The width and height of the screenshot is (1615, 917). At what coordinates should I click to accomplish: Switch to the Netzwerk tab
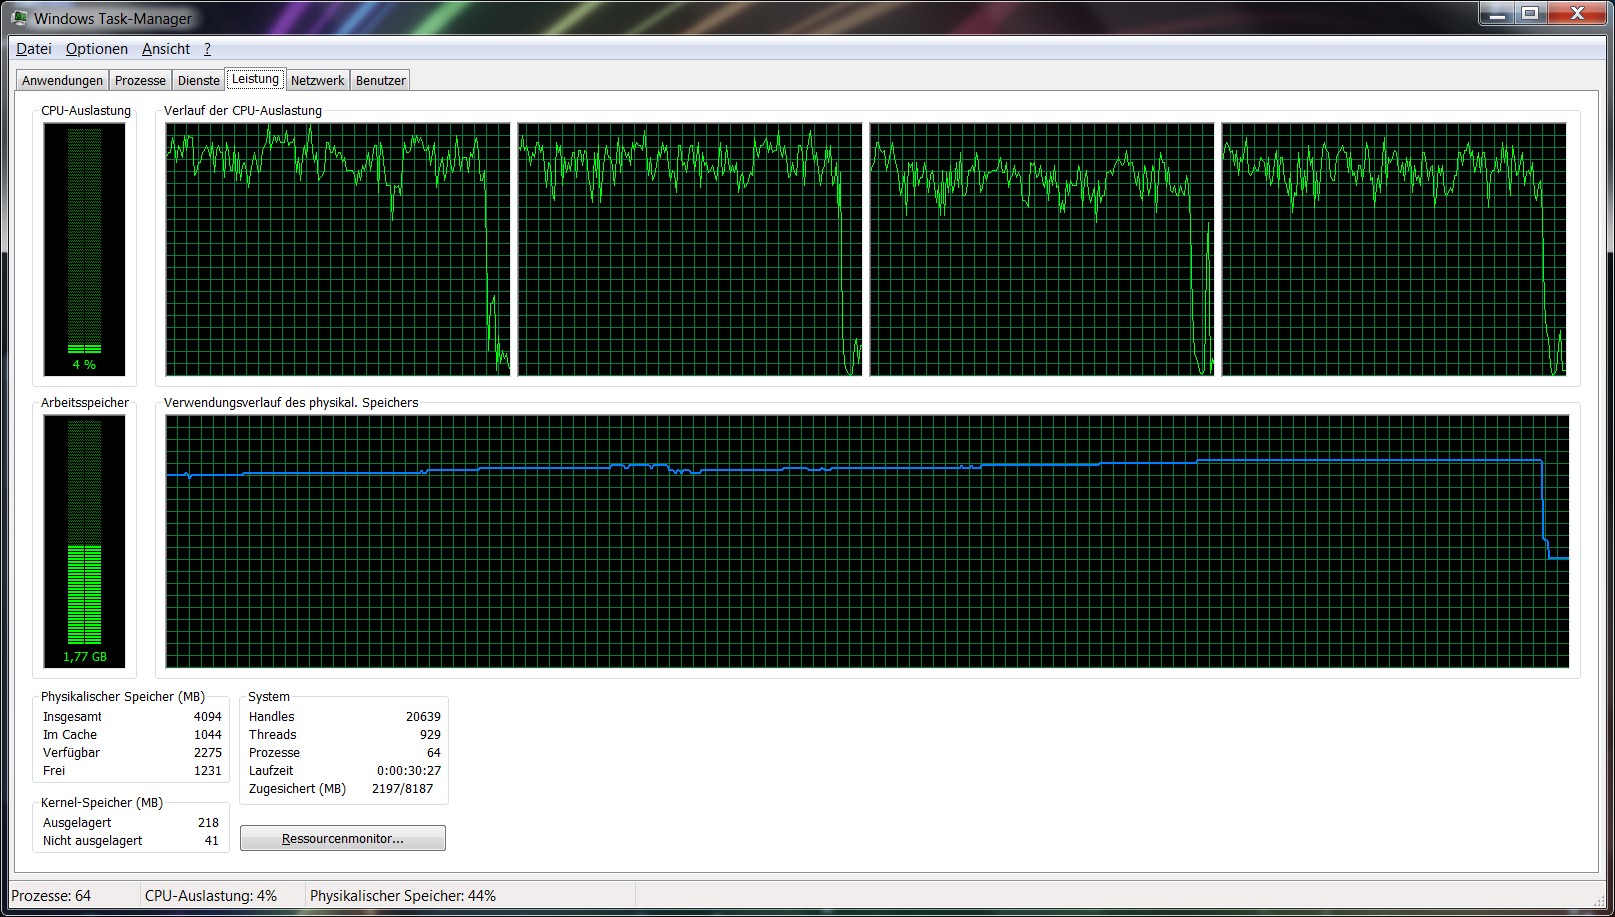(317, 81)
